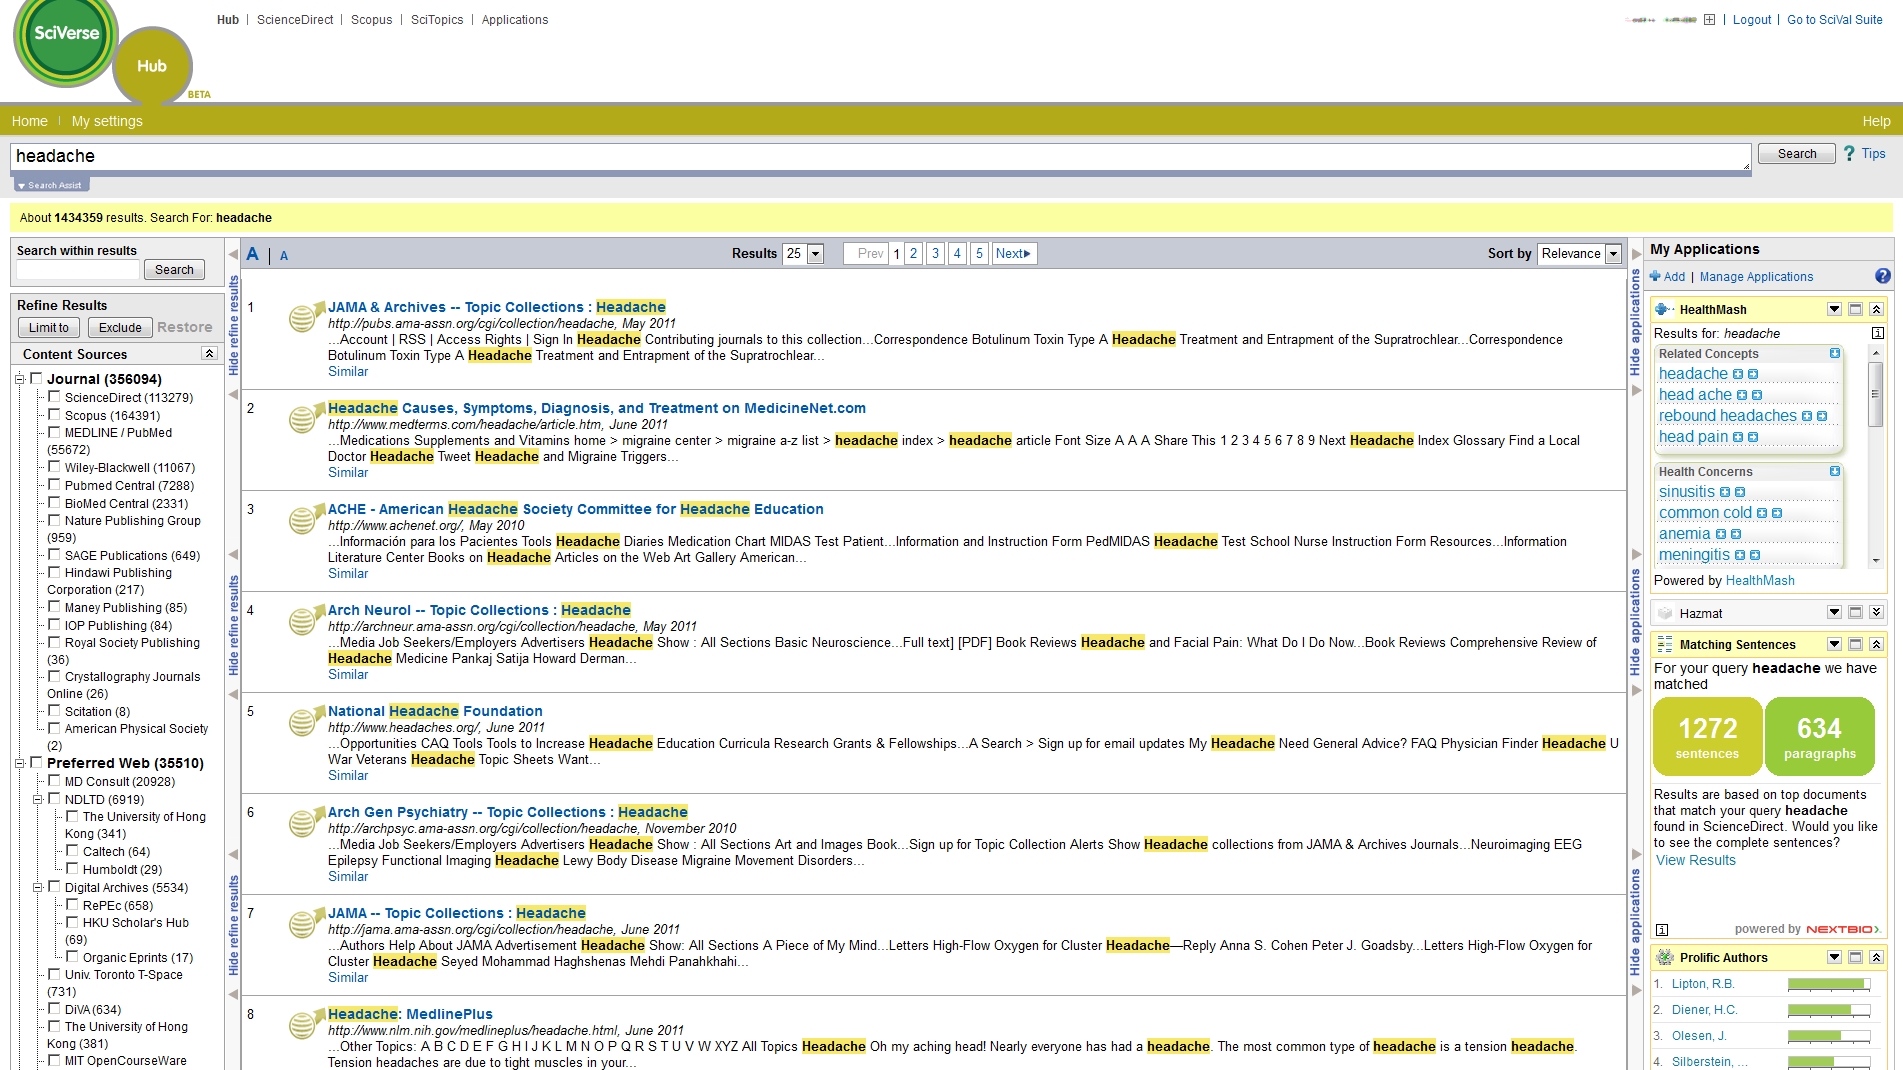
Task: Select the small font size 'A' icon
Action: (x=284, y=256)
